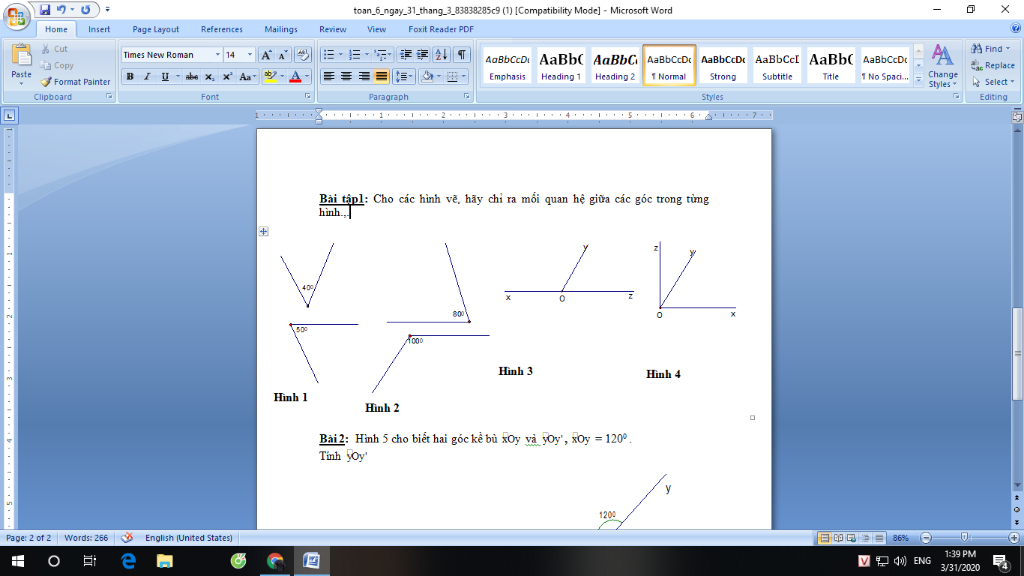Open the Font dialog launcher
The width and height of the screenshot is (1024, 576).
pos(307,97)
